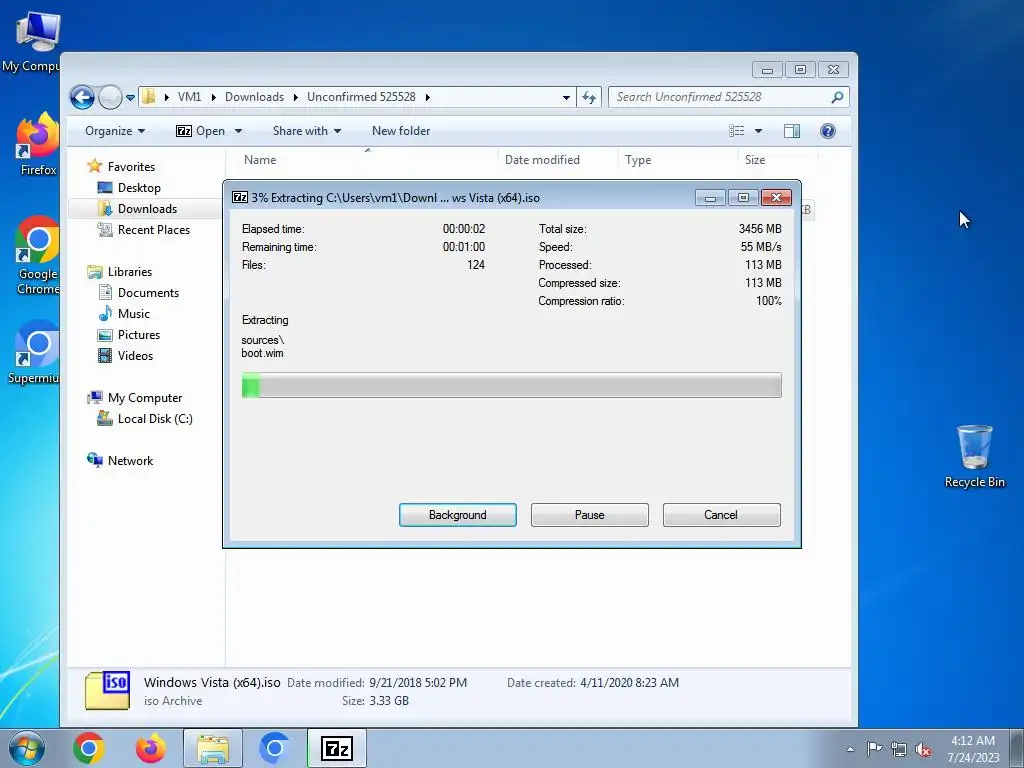Minimize the 7-Zip extracting dialog
The height and width of the screenshot is (768, 1024).
[710, 197]
